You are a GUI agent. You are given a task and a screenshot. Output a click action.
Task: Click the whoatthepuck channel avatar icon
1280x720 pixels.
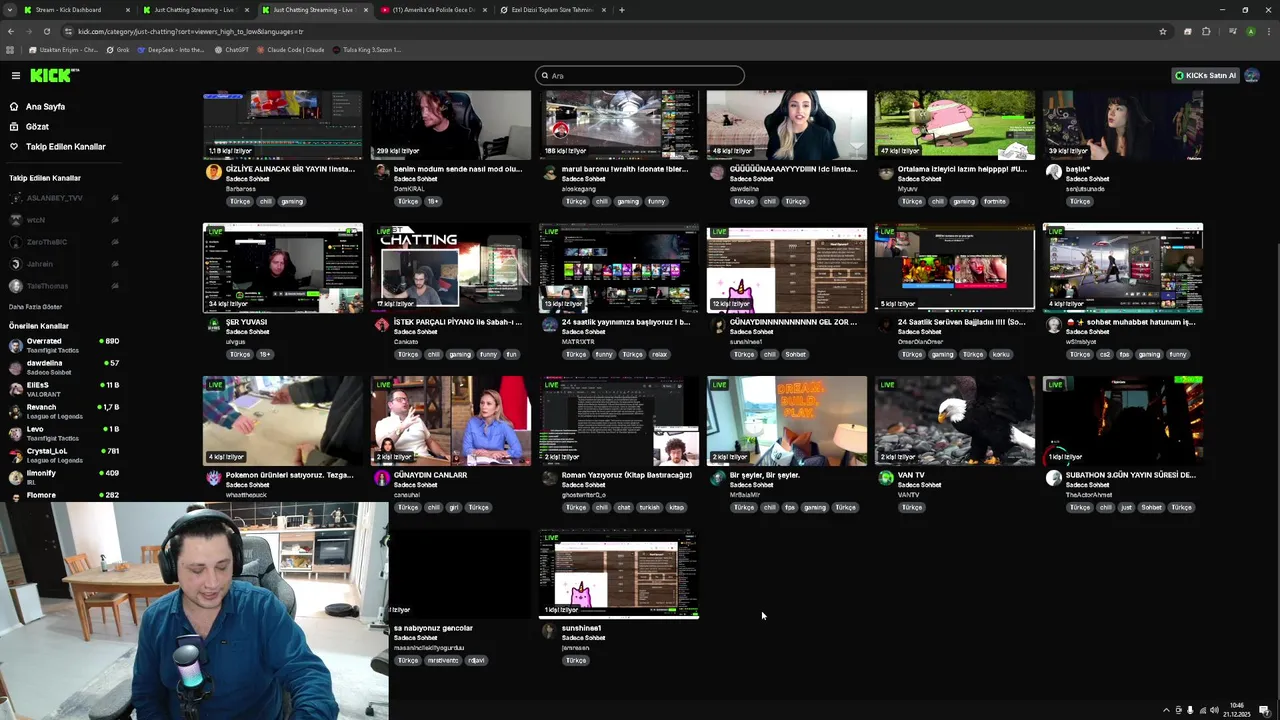tap(213, 478)
